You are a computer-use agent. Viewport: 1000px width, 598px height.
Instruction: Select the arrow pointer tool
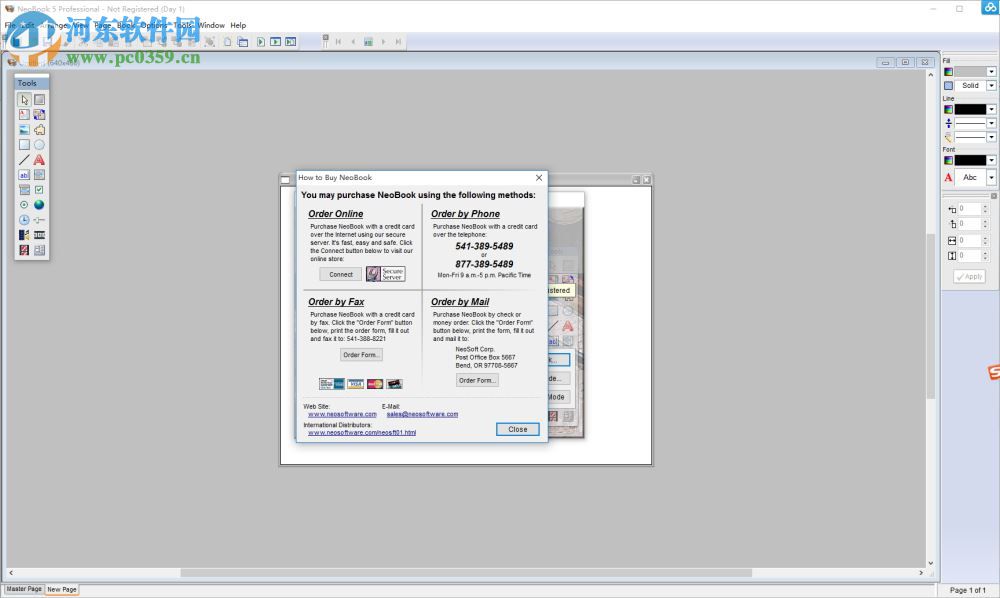click(24, 100)
